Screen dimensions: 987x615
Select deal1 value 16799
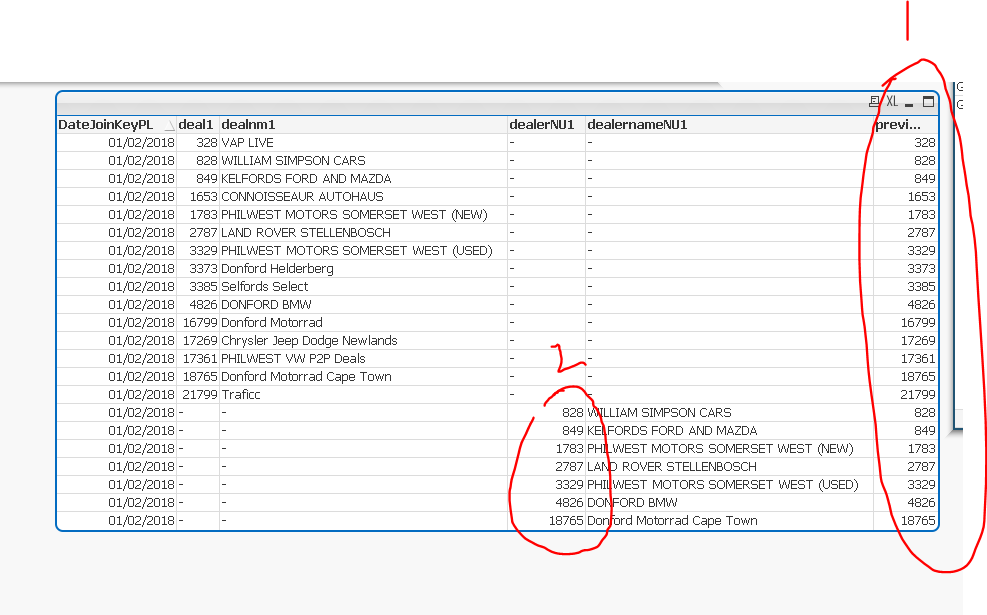pos(200,323)
